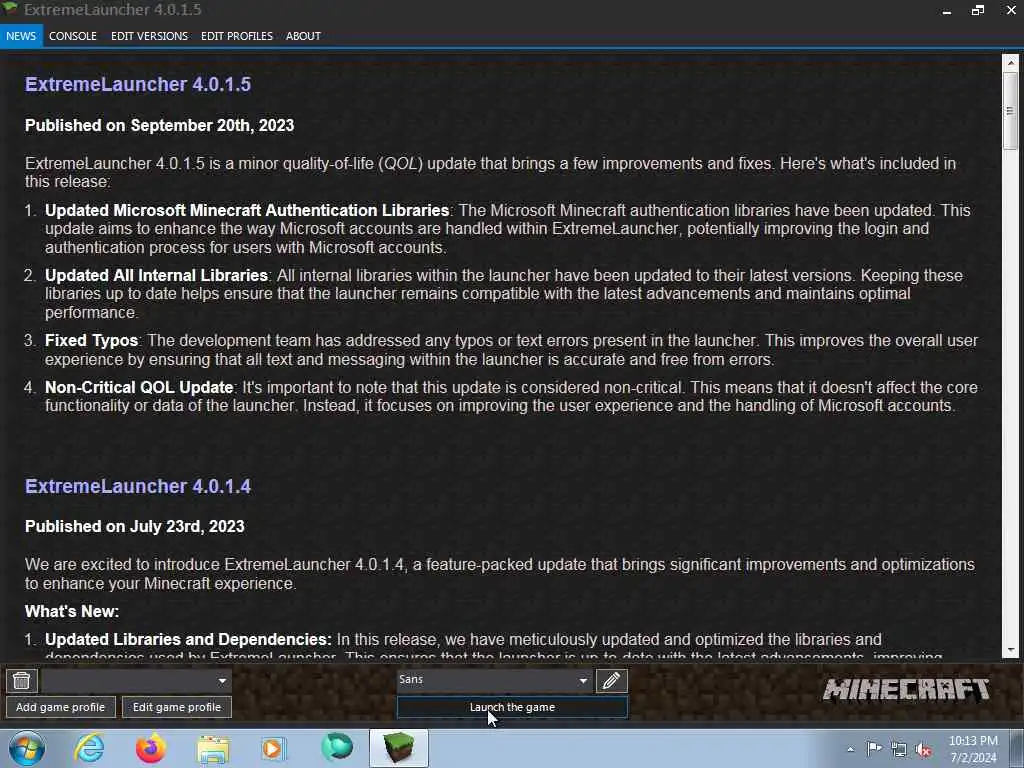Click the Launch the game button

click(512, 707)
